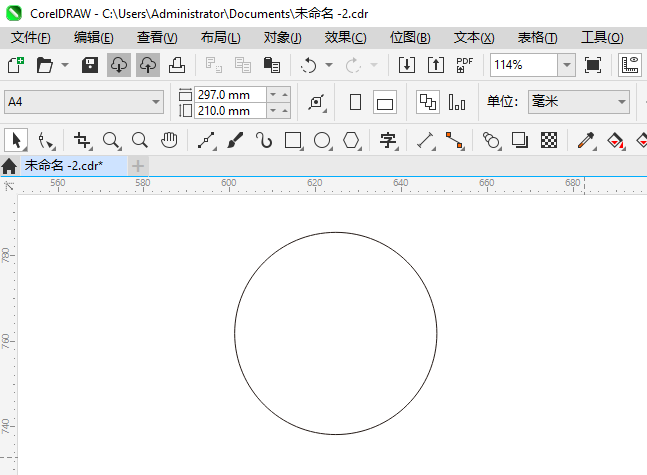
Task: Select the Pick tool arrow
Action: coord(16,140)
